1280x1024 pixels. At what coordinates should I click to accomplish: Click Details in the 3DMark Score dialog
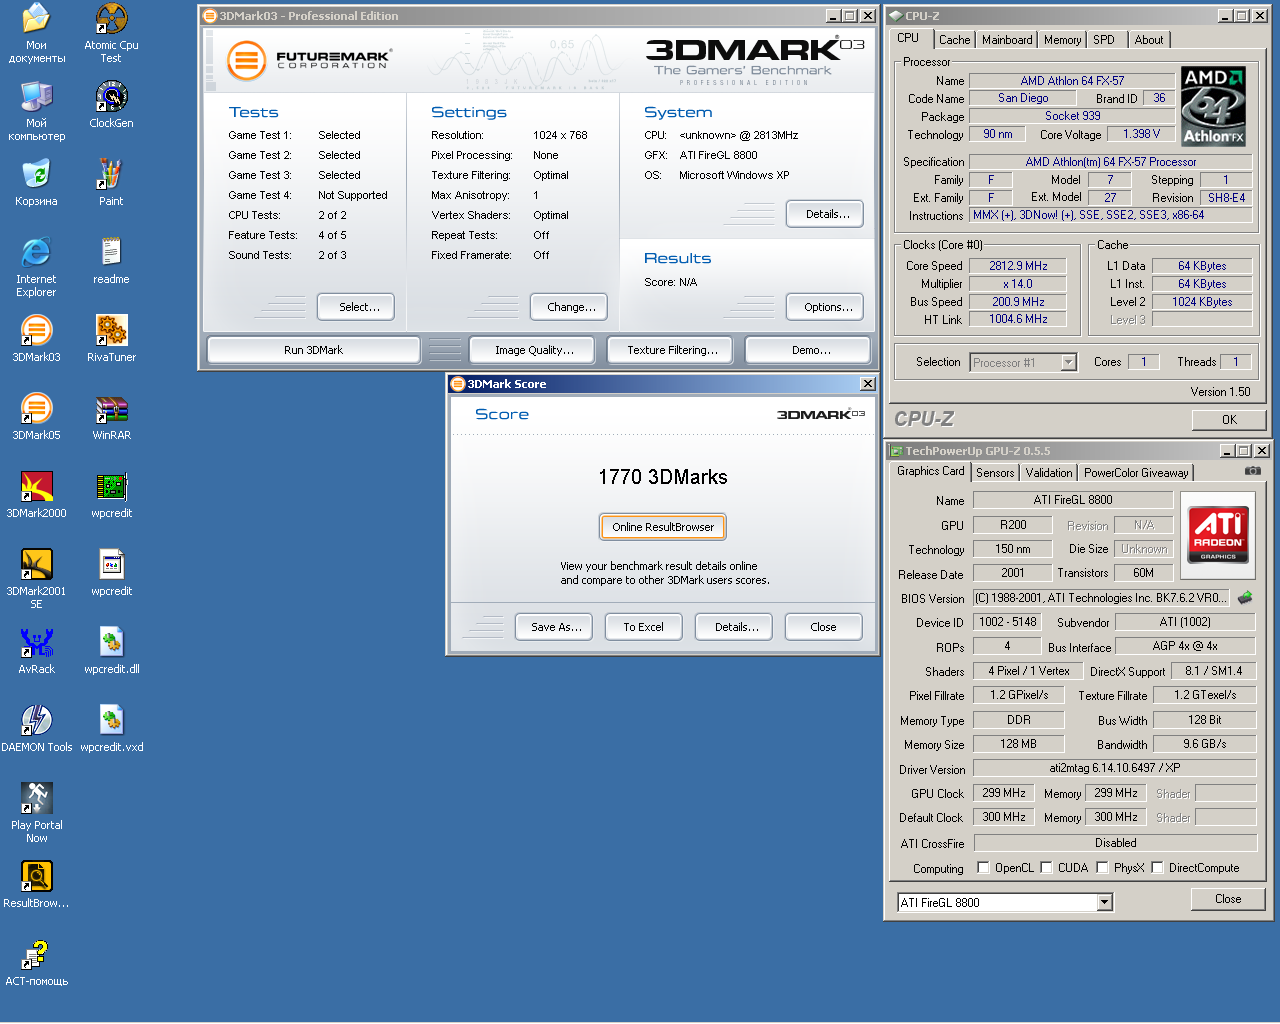tap(736, 627)
